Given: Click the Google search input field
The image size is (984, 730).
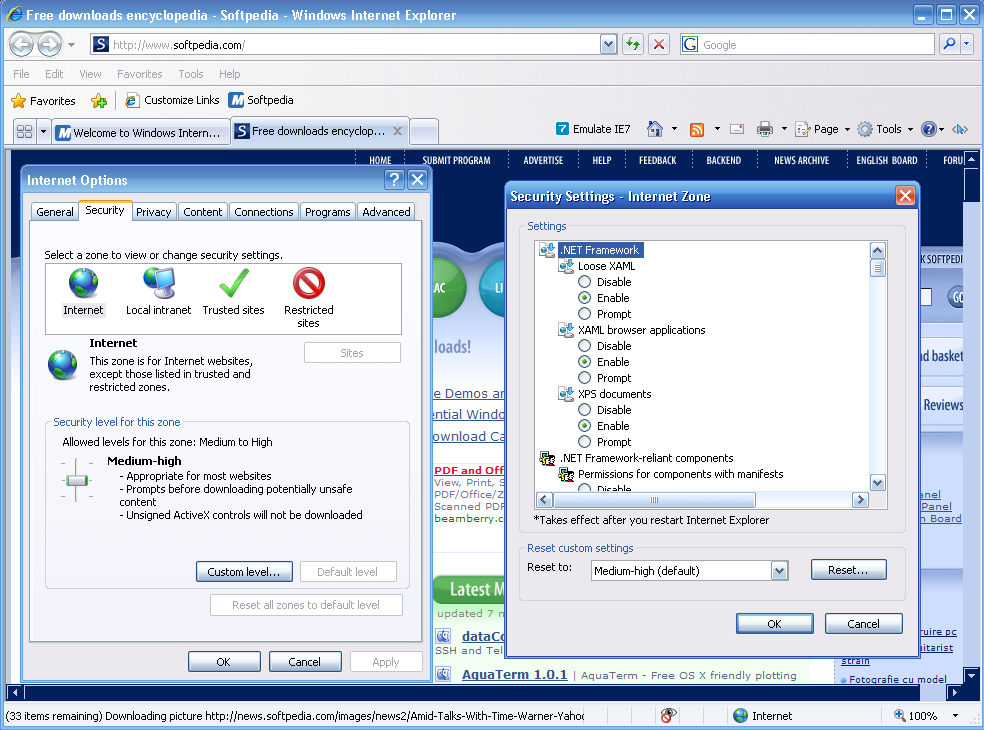Looking at the screenshot, I should (817, 45).
